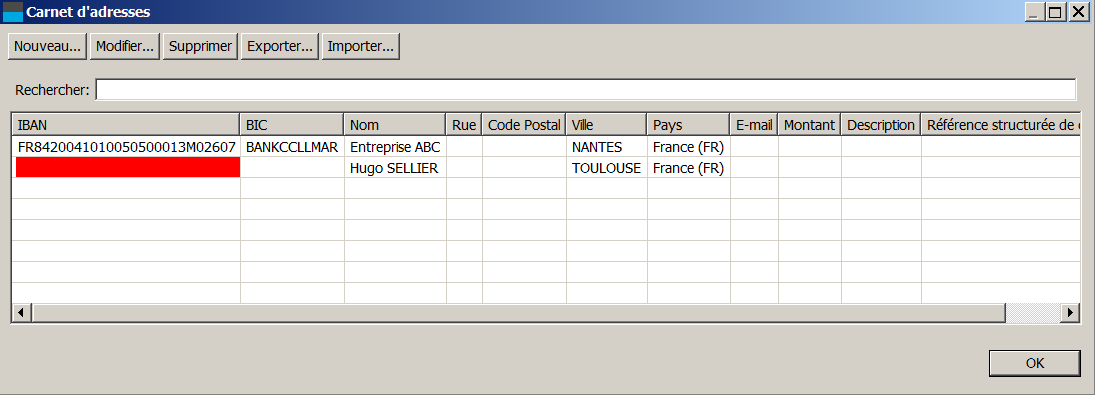The width and height of the screenshot is (1095, 395).
Task: Sort by the BIC column header
Action: [x=292, y=125]
